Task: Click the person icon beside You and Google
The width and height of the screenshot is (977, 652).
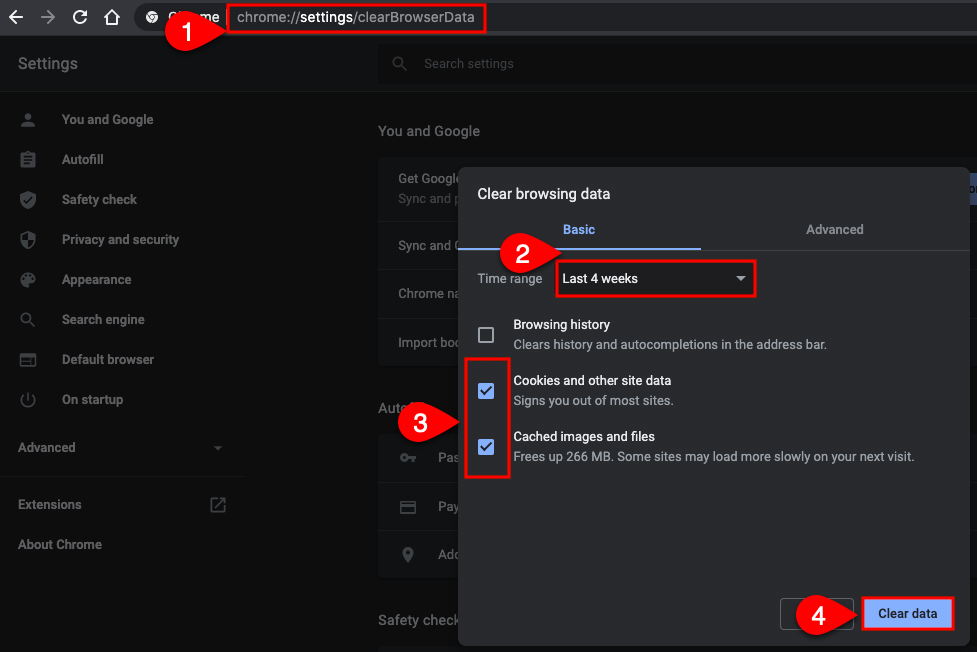Action: pos(28,120)
